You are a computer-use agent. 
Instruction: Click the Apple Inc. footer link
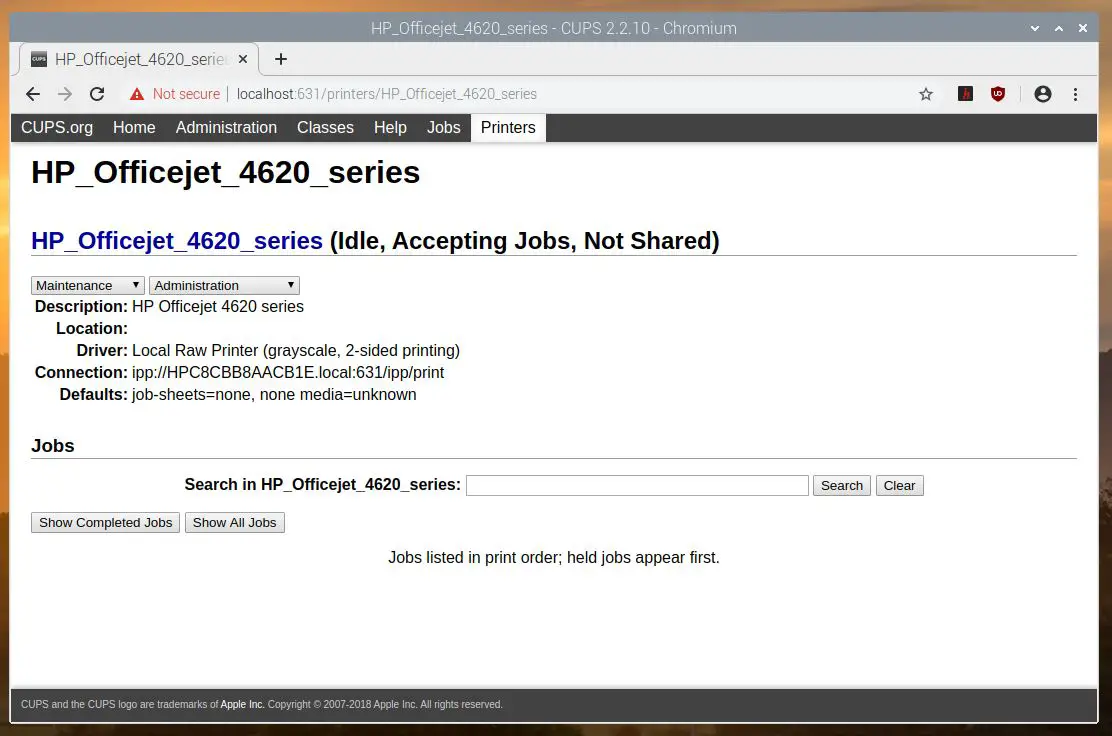tap(242, 704)
